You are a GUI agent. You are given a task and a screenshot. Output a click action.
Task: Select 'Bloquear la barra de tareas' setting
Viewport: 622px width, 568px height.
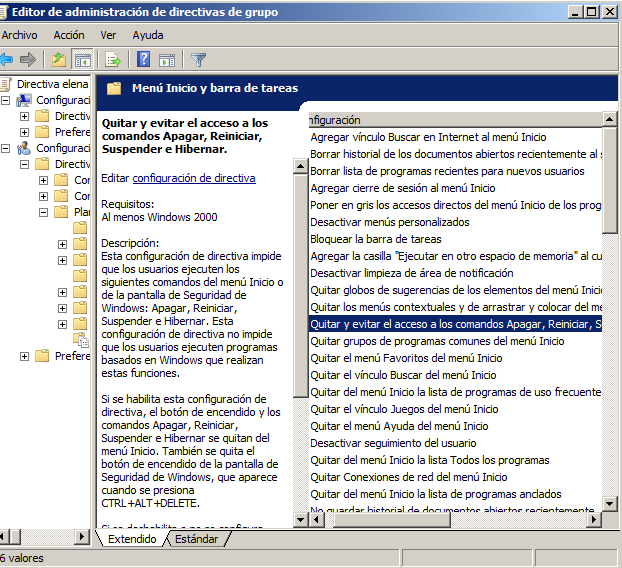[x=375, y=239]
